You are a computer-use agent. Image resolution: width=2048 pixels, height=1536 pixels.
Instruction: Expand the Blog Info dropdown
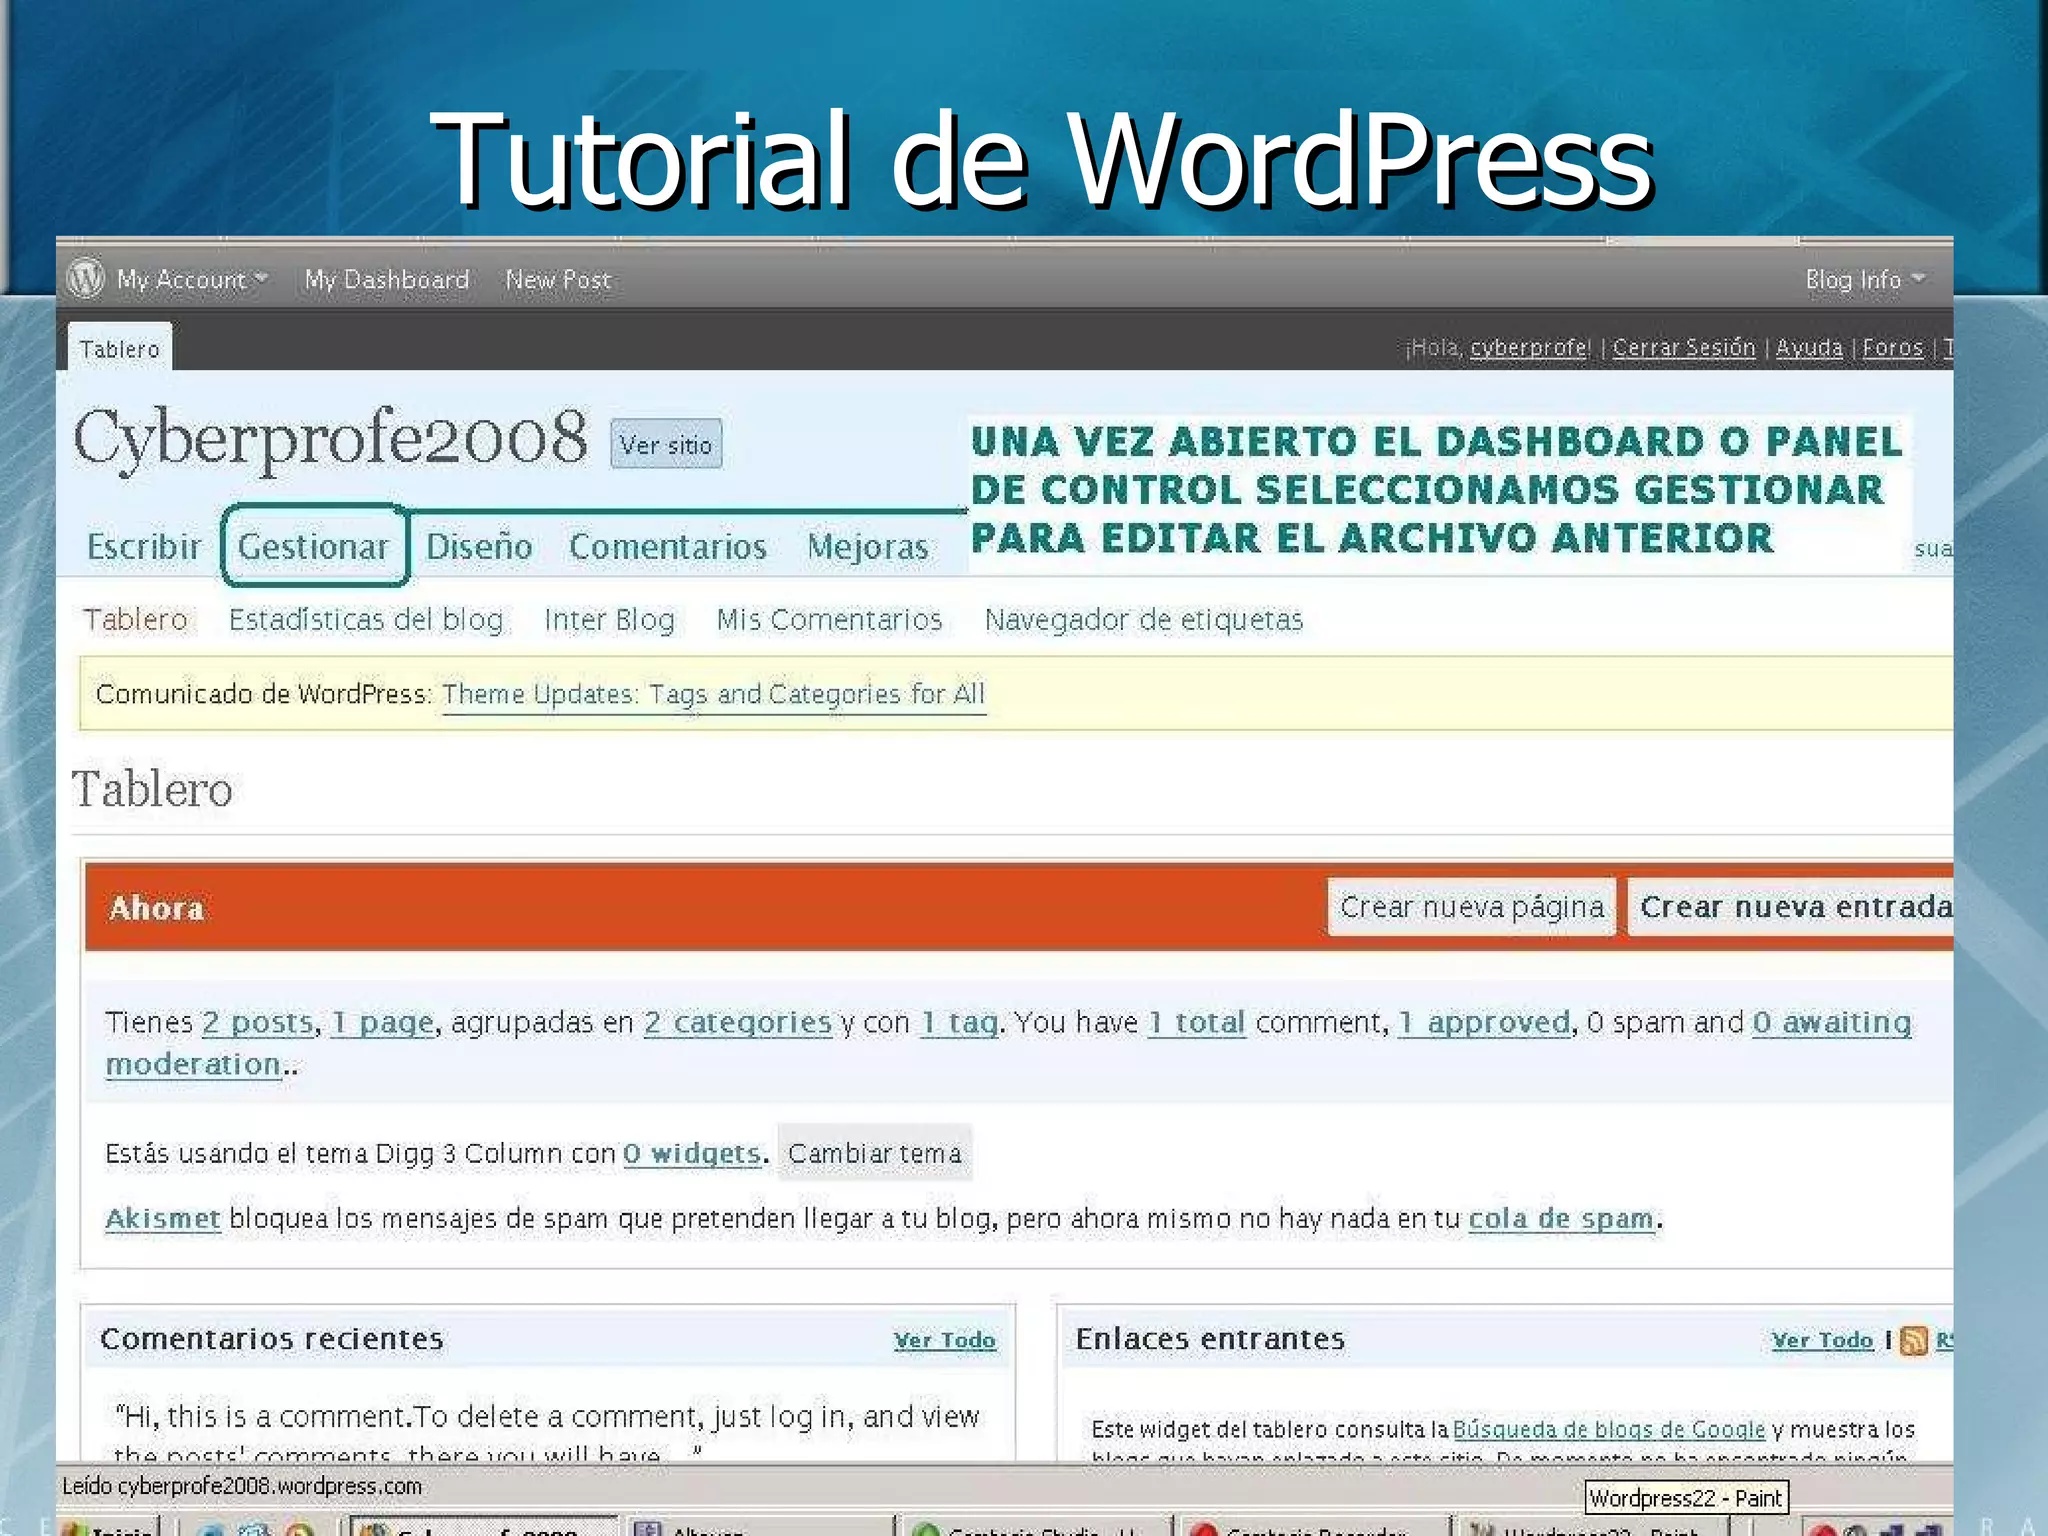coord(1864,280)
